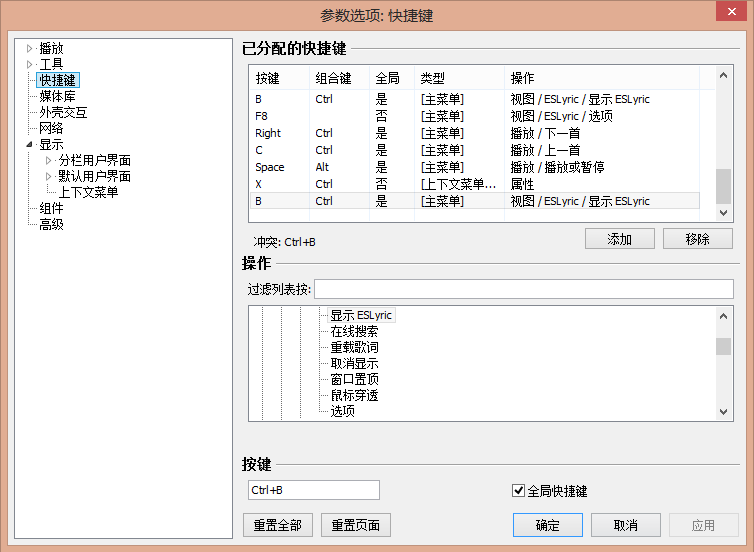Select 媒体库 in the settings tree

(57, 96)
